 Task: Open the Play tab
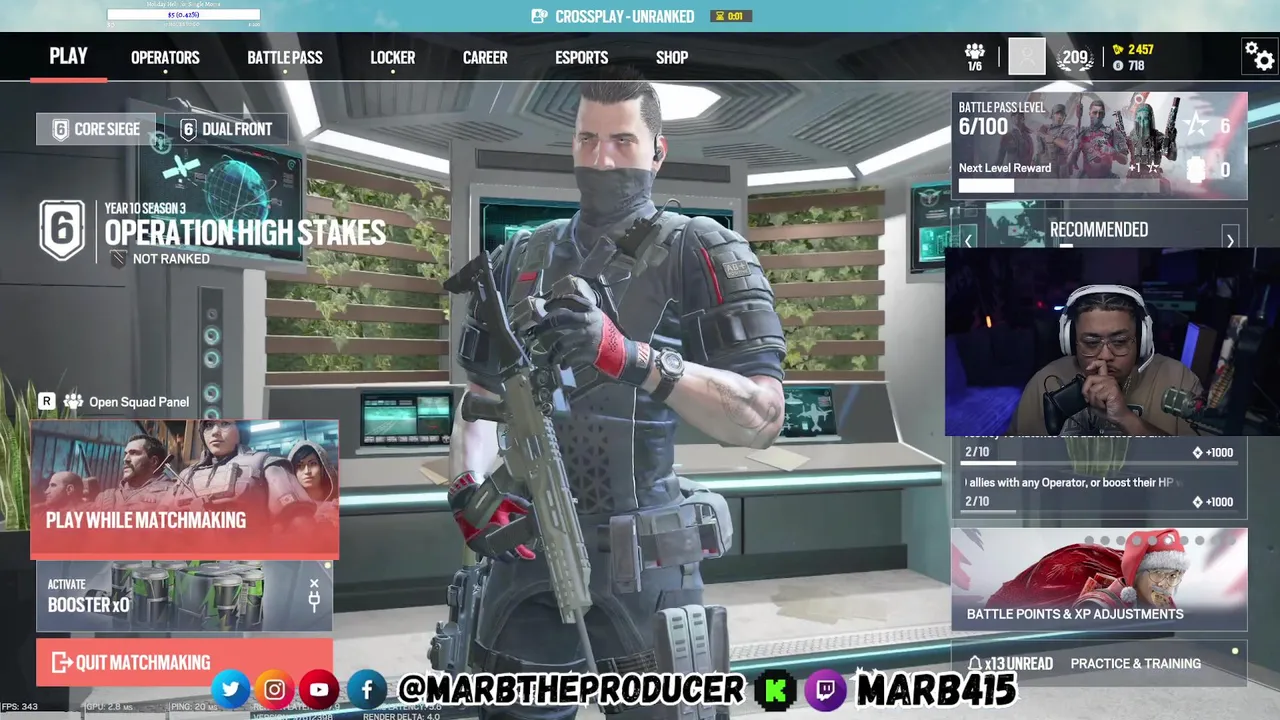pos(68,56)
